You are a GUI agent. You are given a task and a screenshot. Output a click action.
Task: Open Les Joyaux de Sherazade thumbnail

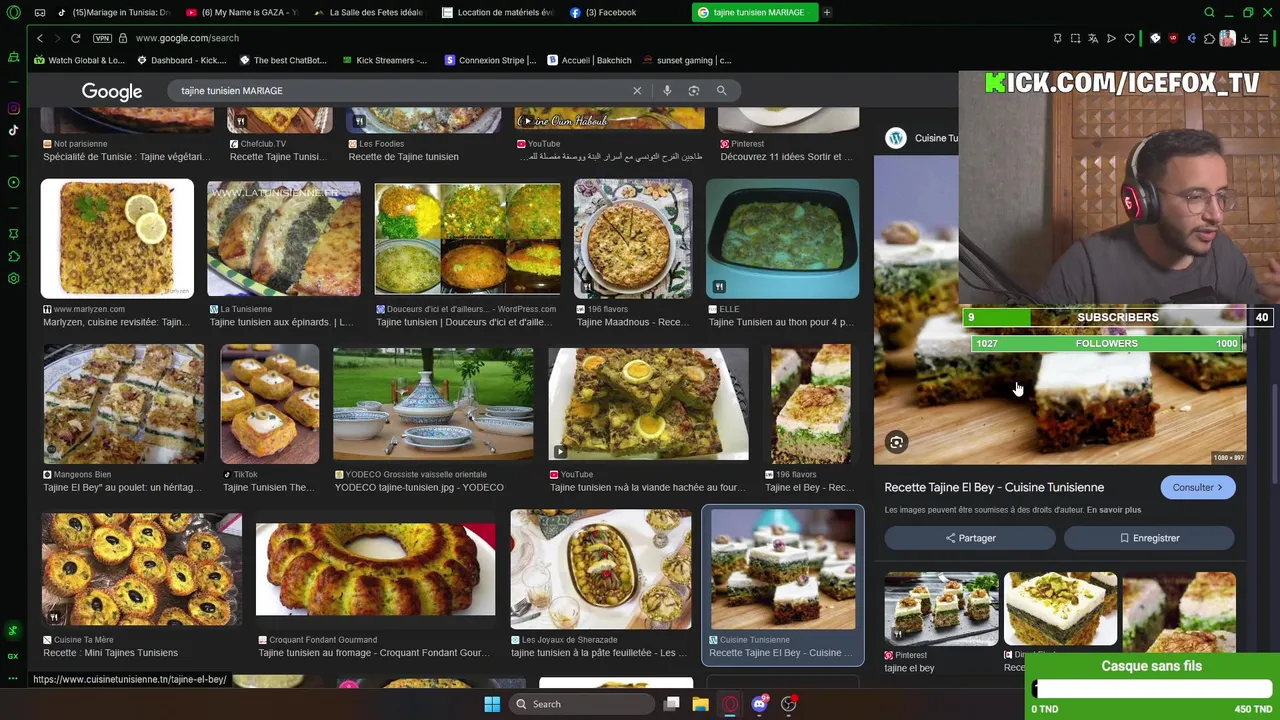(601, 570)
